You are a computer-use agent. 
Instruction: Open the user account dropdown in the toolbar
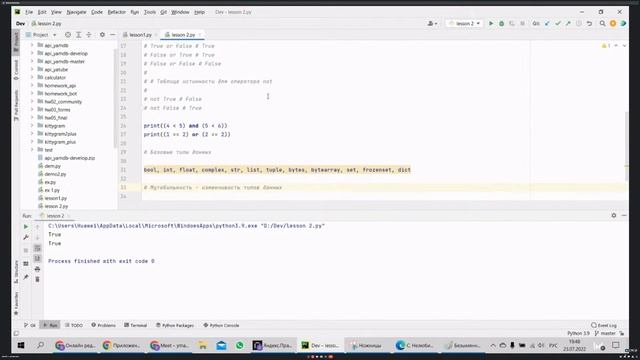click(x=432, y=24)
